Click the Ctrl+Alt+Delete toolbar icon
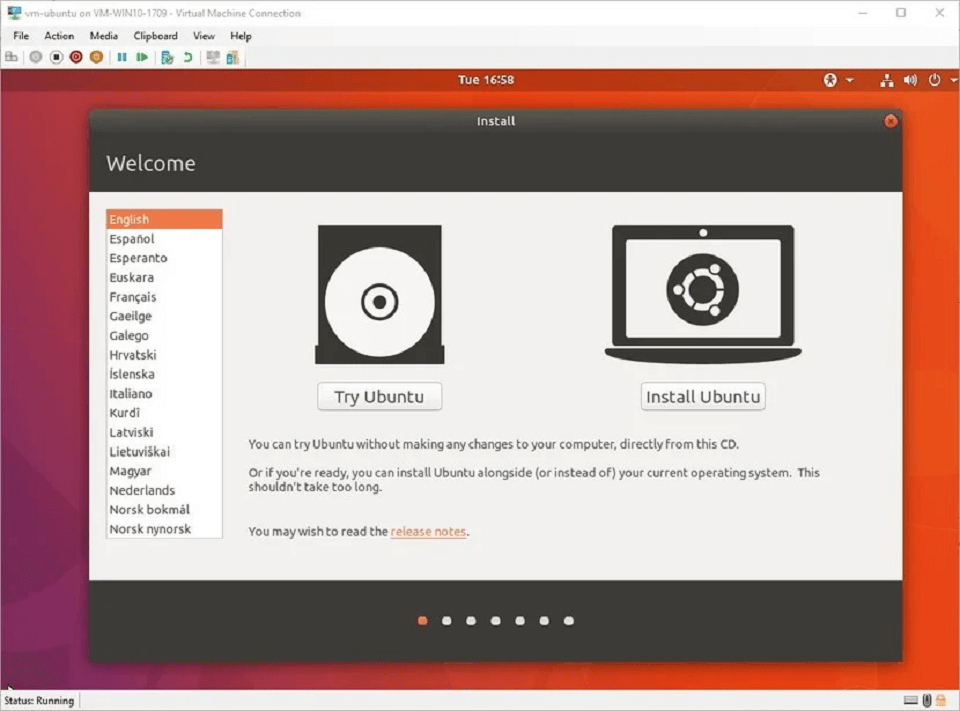This screenshot has height=711, width=960. (x=12, y=58)
